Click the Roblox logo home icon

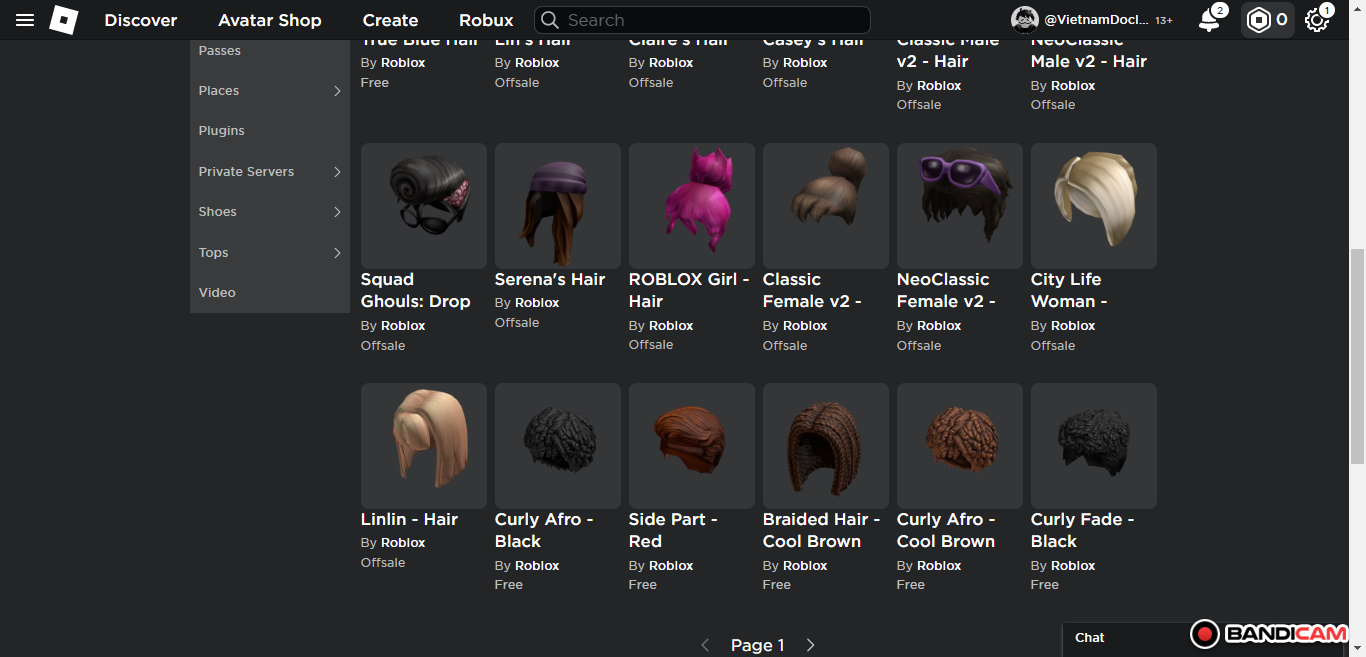pos(64,20)
